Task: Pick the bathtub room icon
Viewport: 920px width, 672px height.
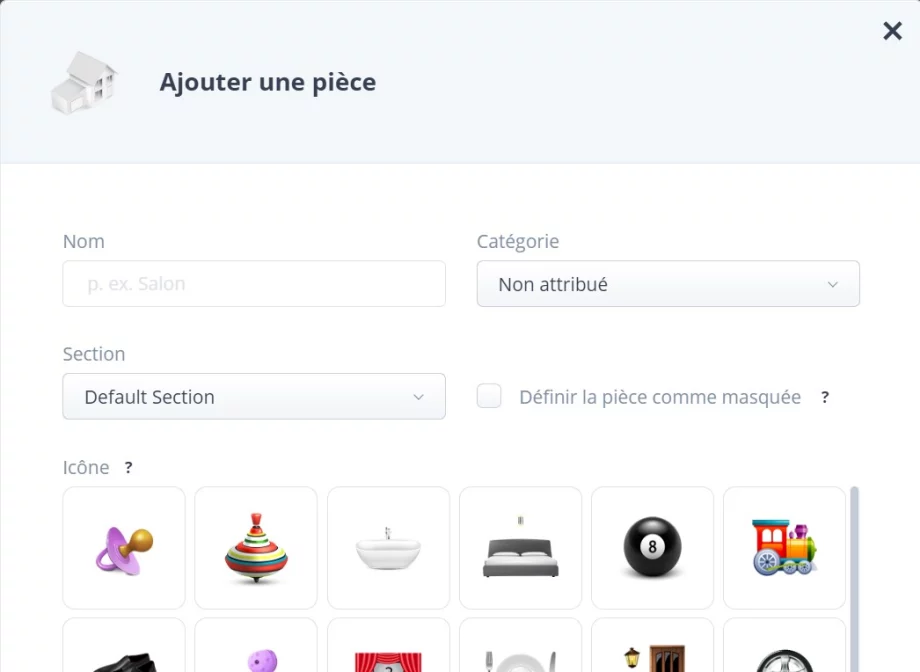Action: (x=388, y=548)
